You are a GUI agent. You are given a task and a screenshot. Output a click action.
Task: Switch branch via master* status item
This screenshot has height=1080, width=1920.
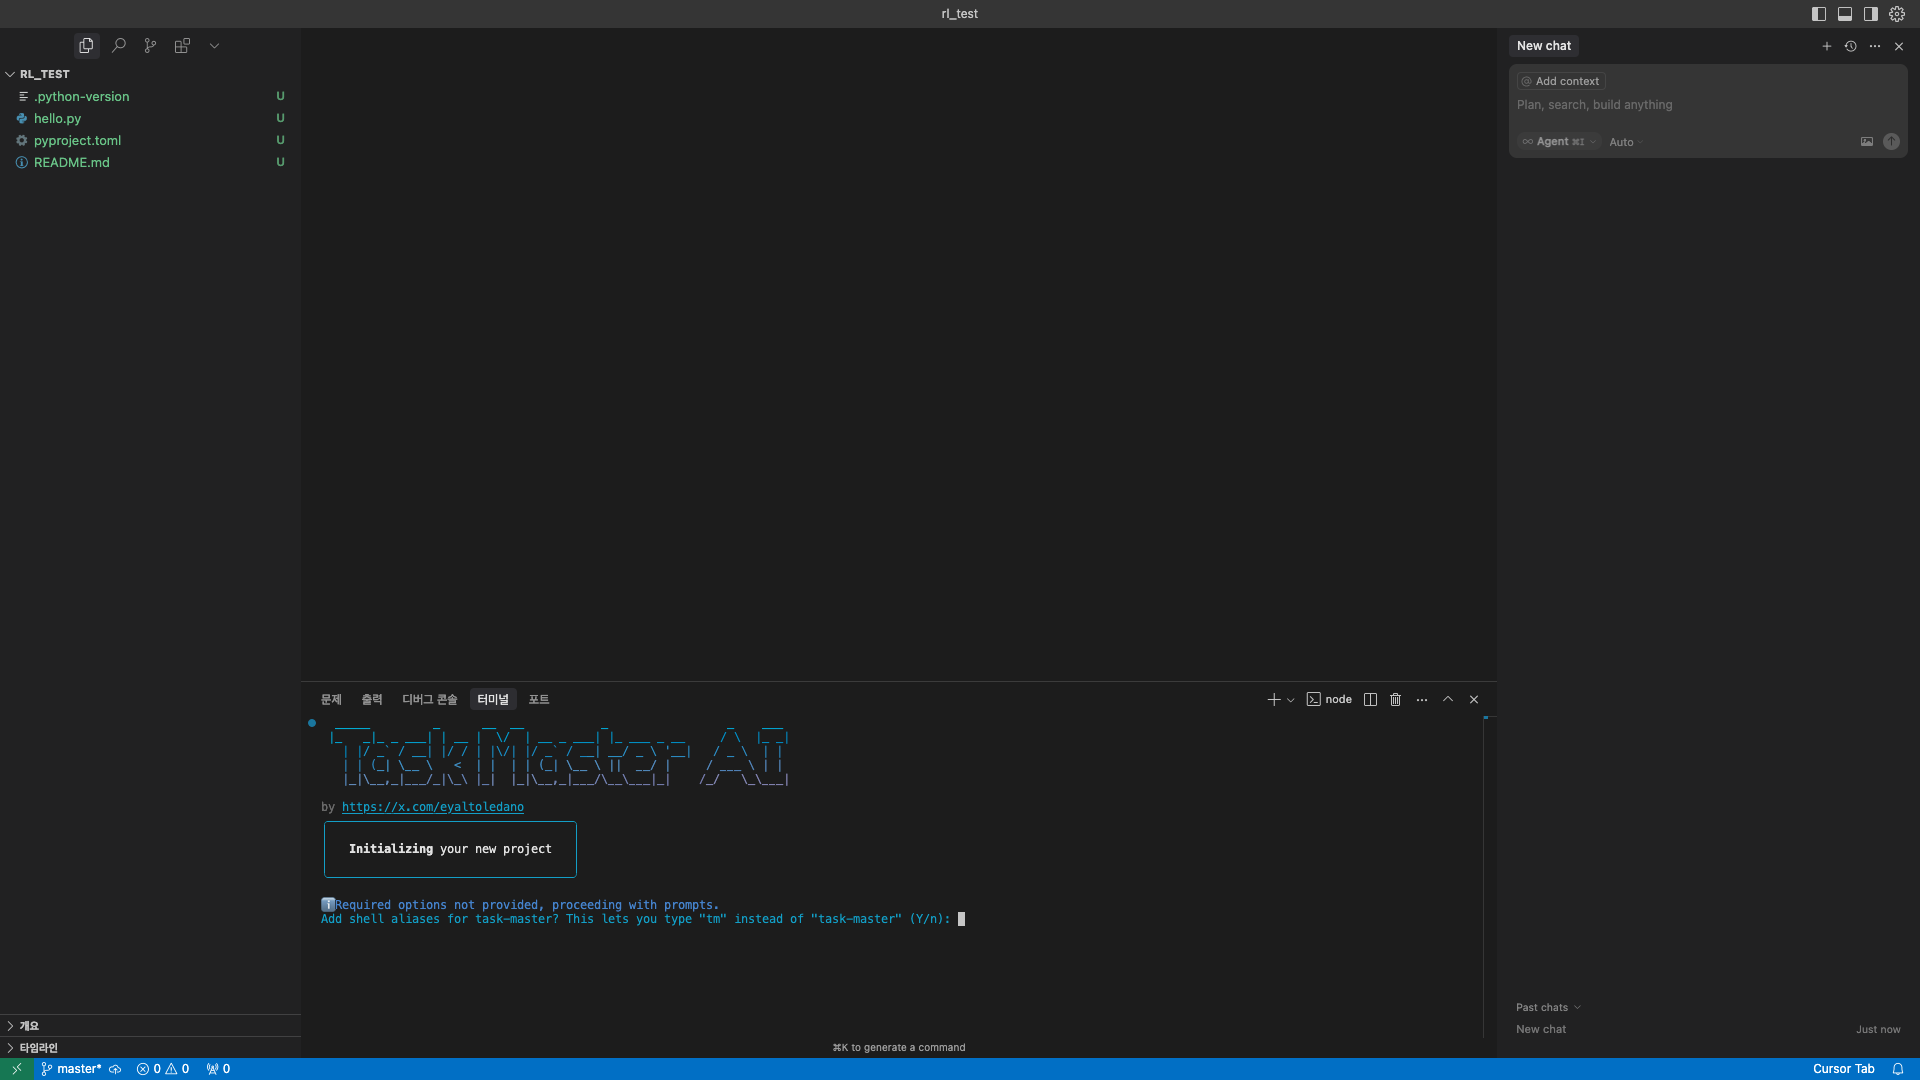71,1069
